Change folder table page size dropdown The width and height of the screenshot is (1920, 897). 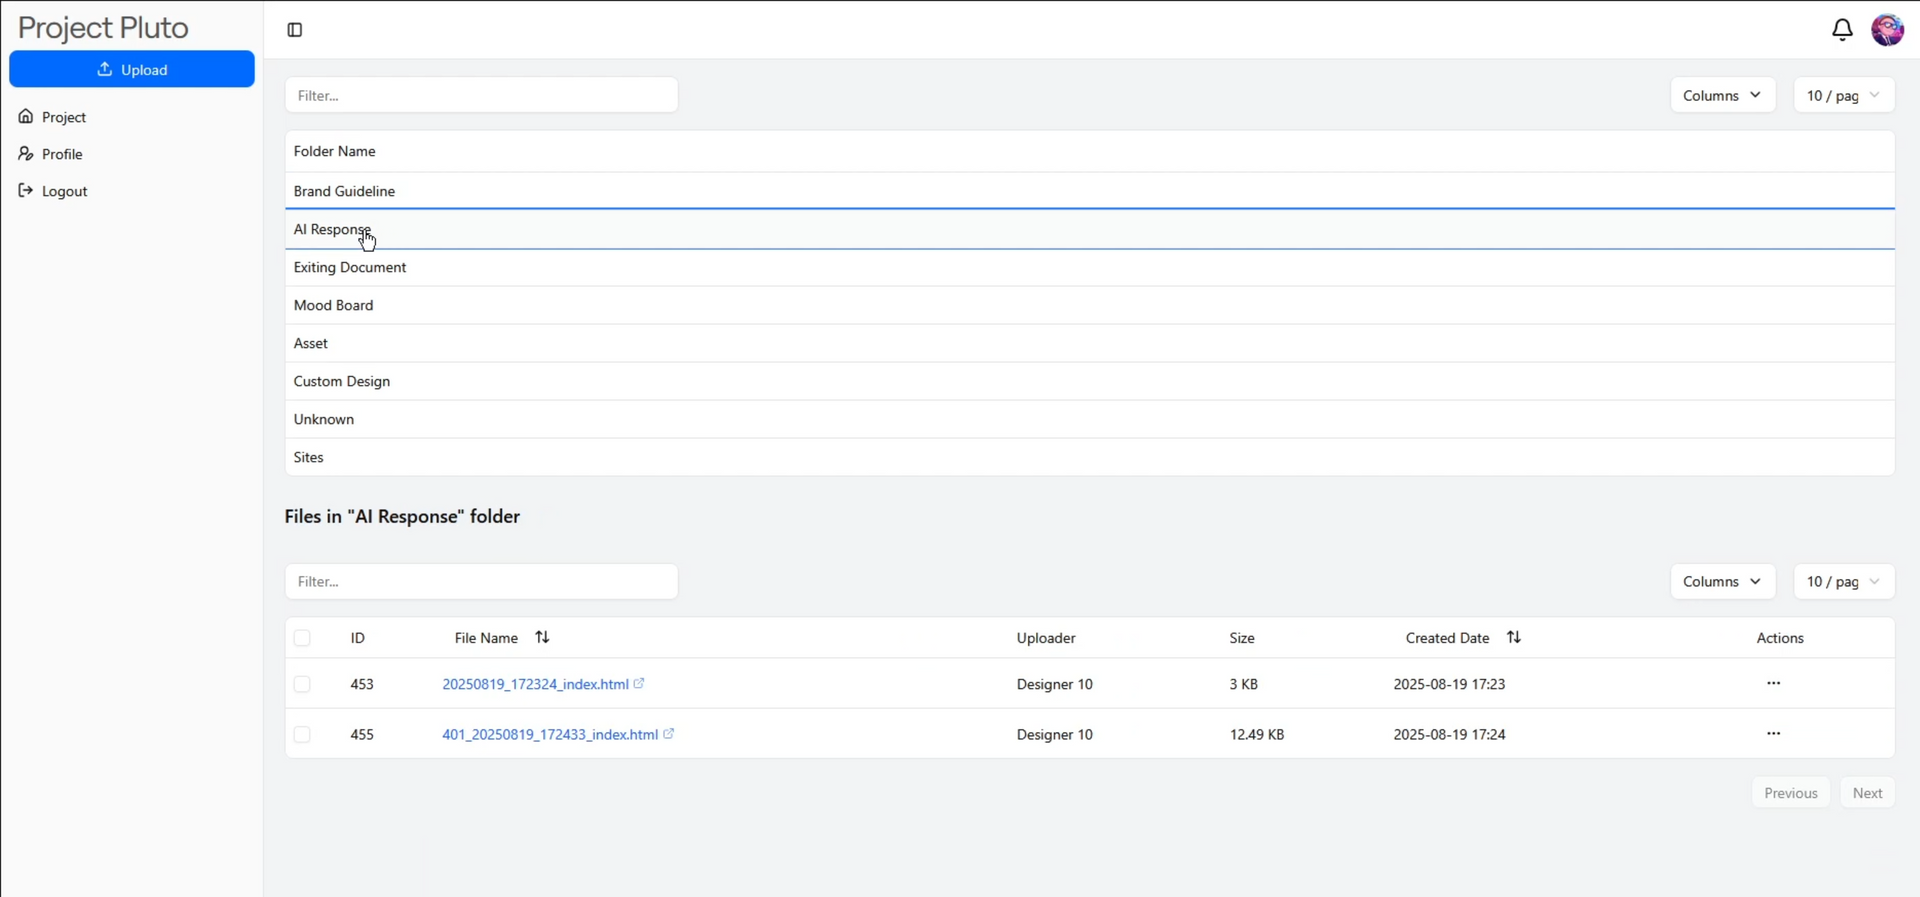(1843, 96)
